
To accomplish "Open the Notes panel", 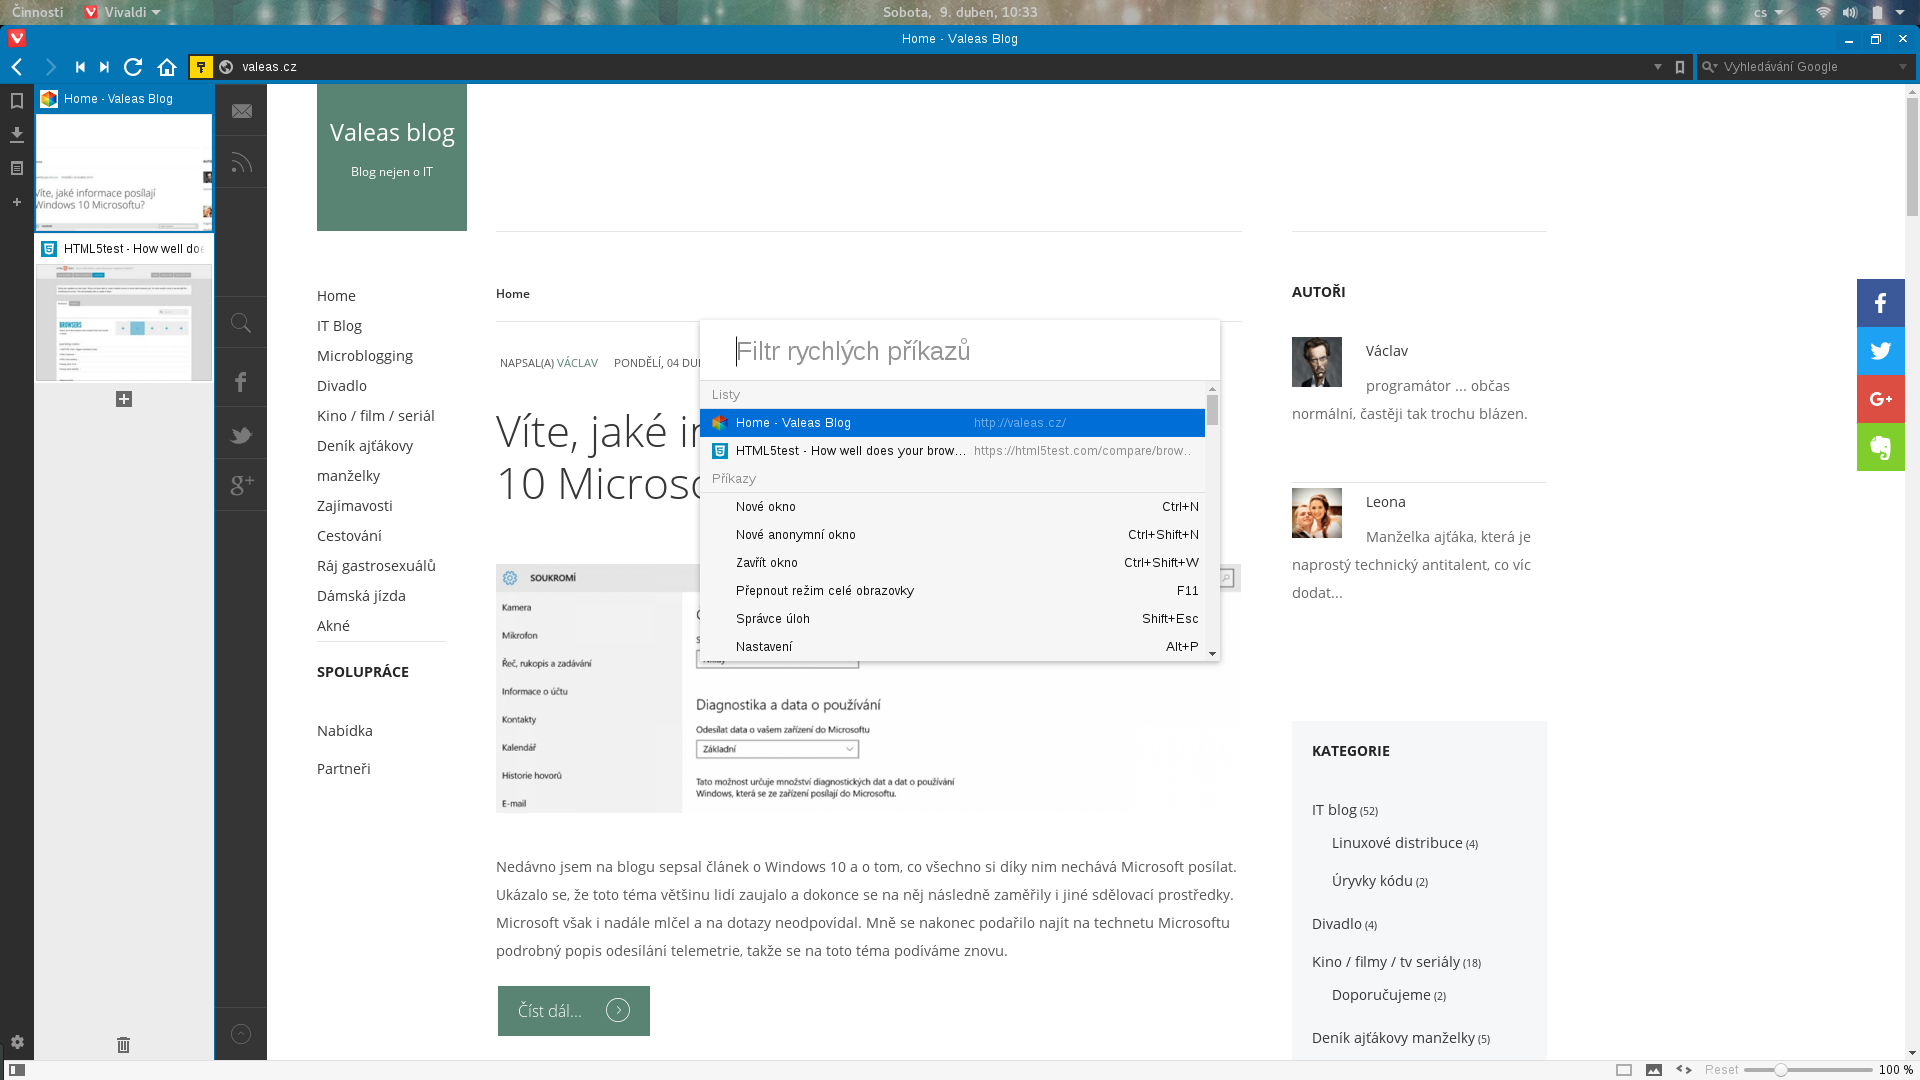I will click(x=17, y=168).
